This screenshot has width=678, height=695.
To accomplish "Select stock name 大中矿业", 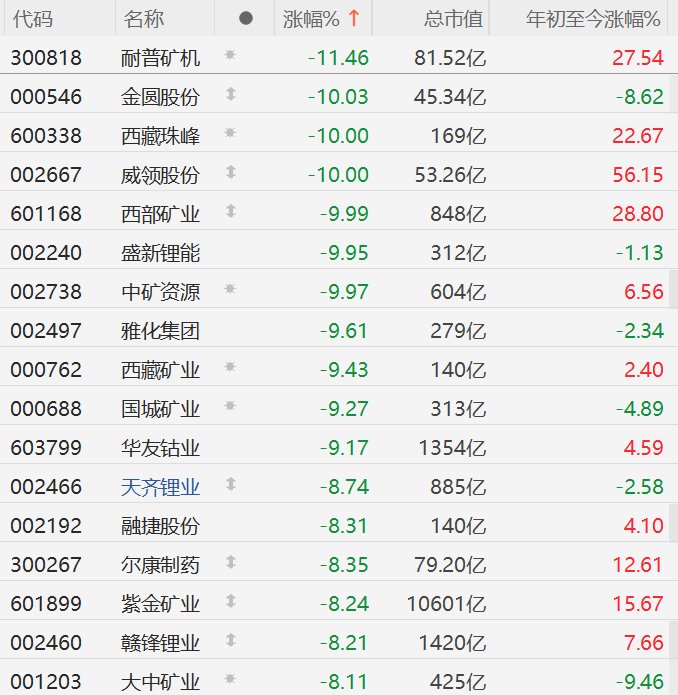I will (x=160, y=682).
